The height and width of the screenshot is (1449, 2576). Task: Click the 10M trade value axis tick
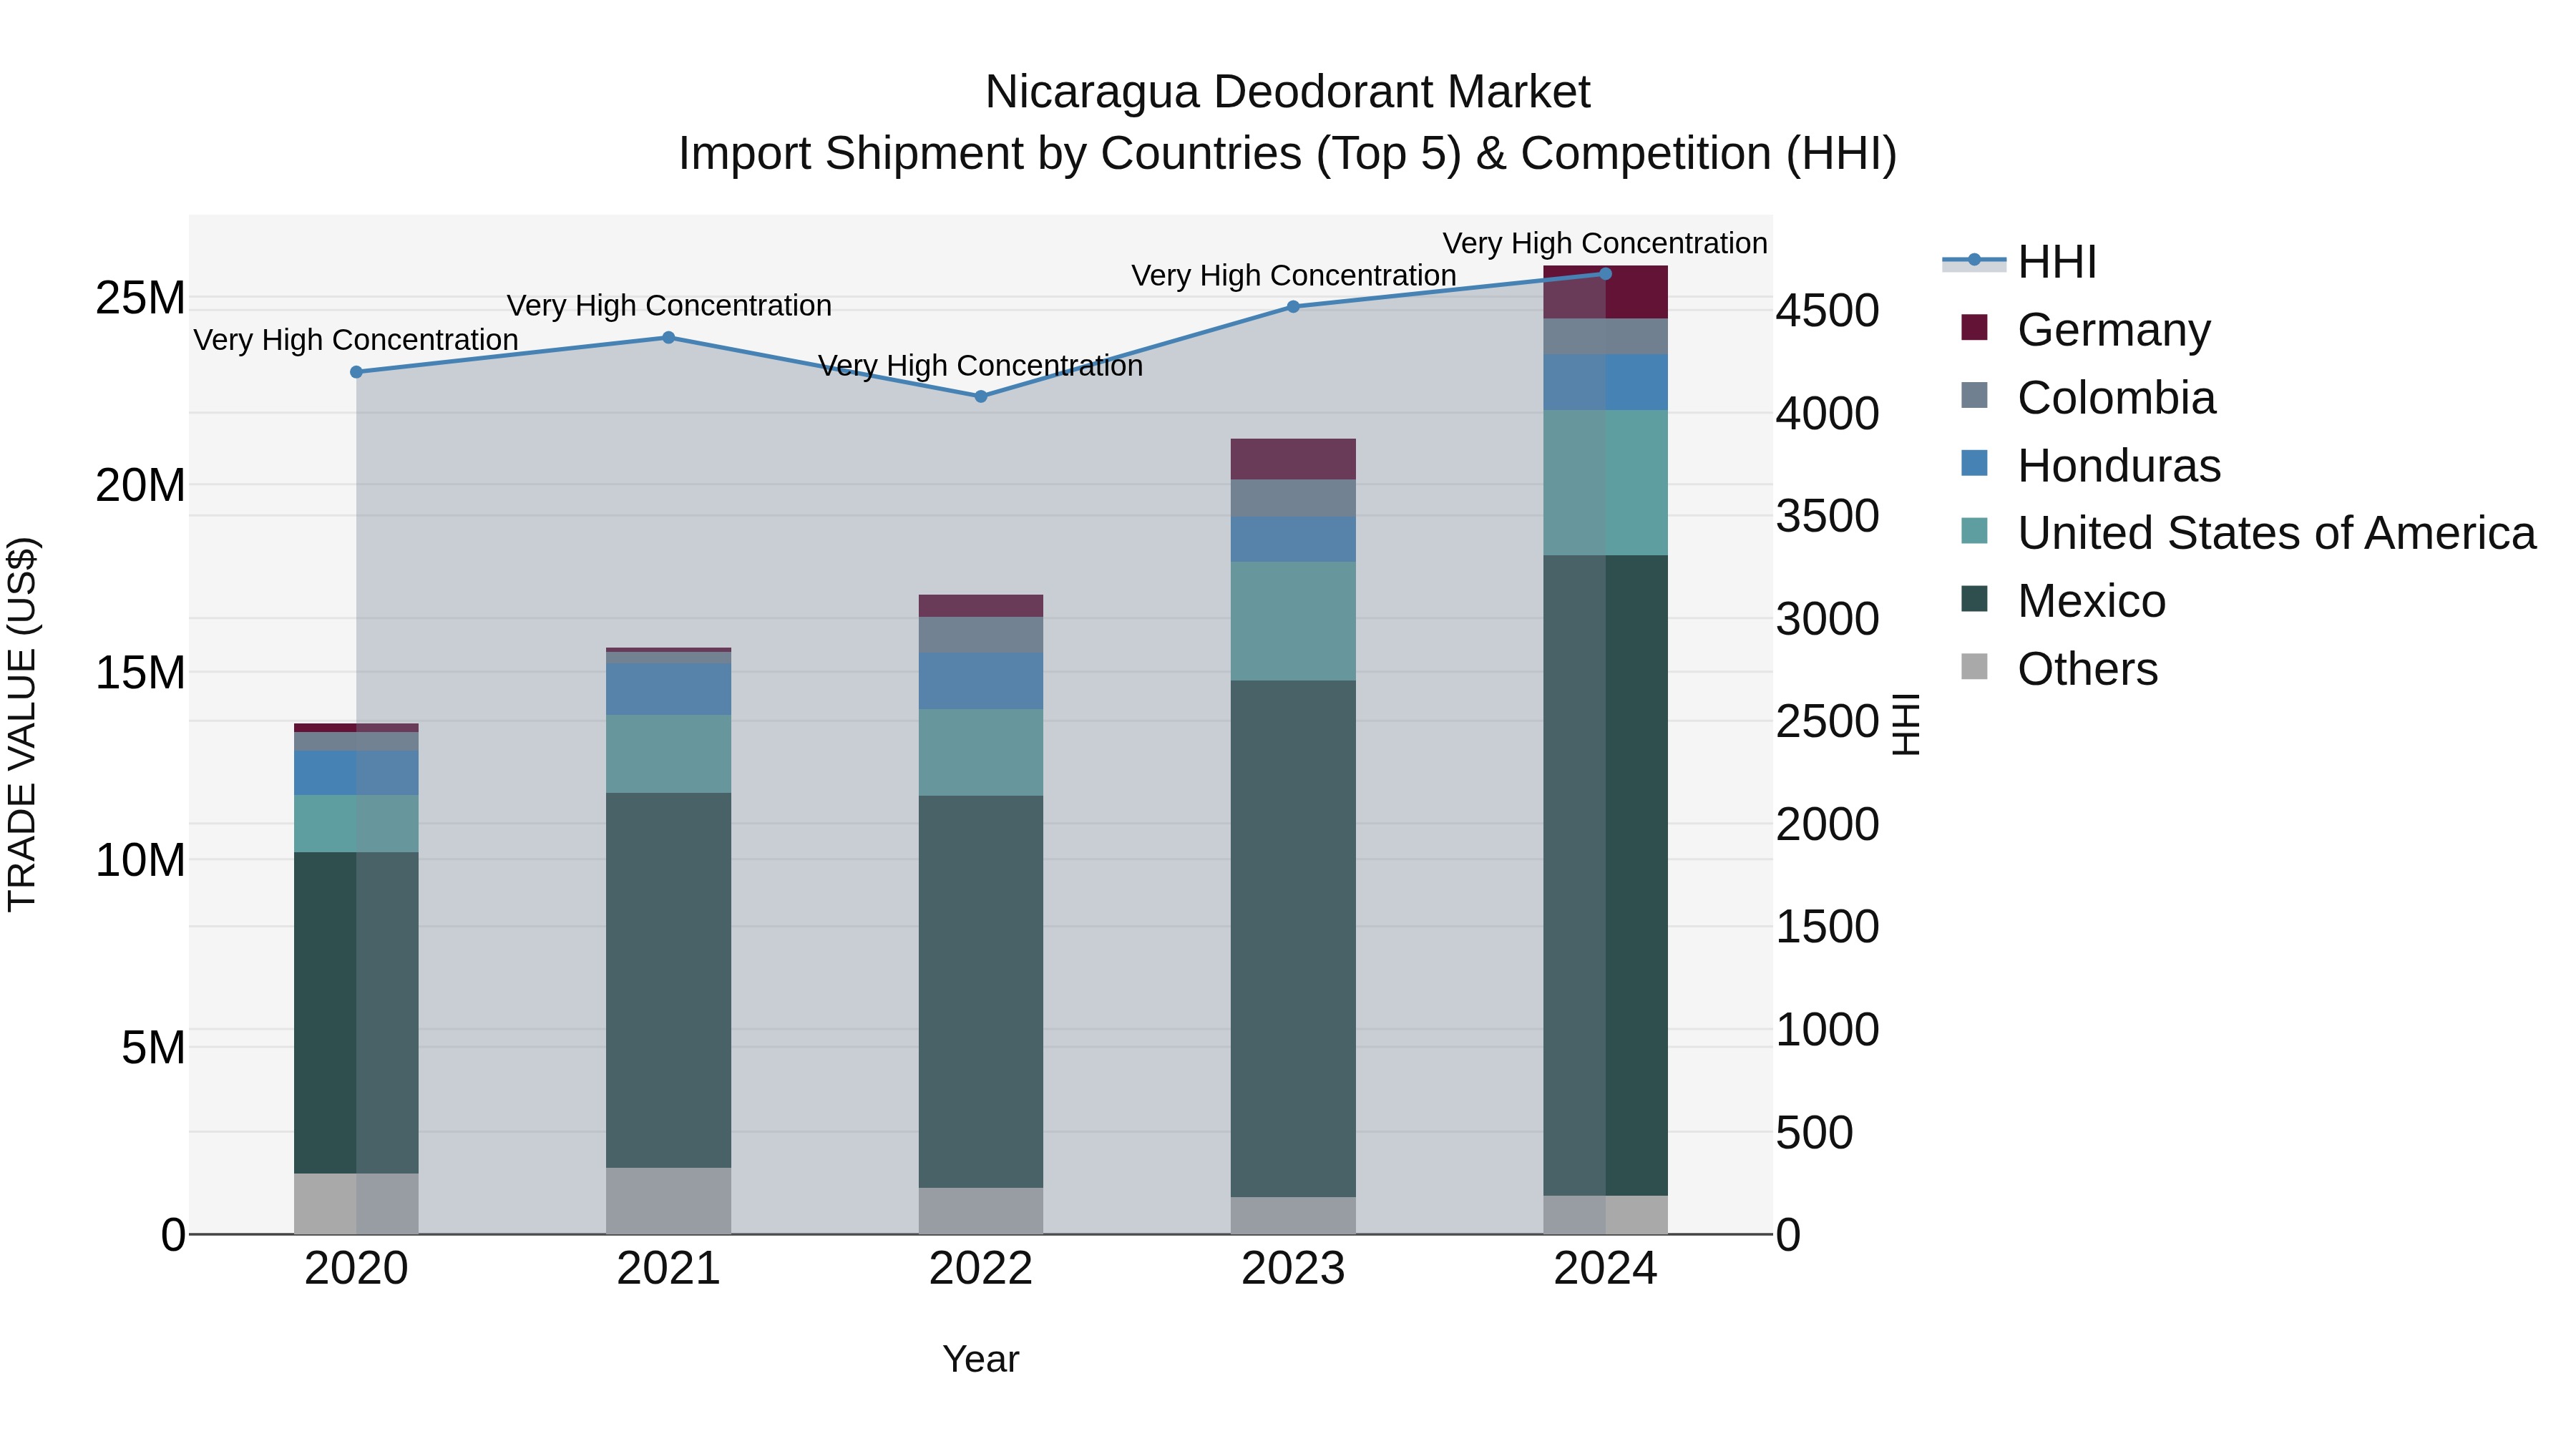140,861
